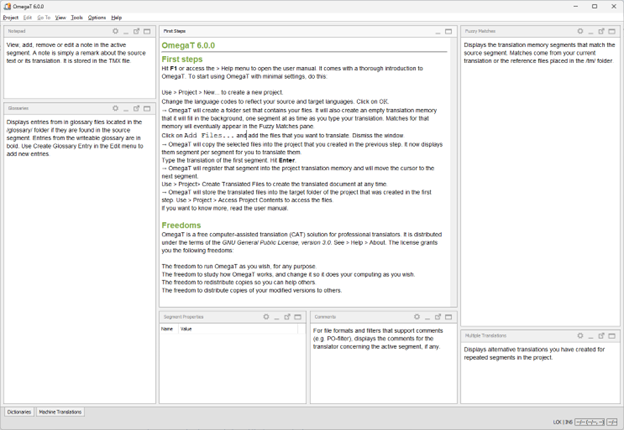
Task: Maximize the Comments pane
Action: (448, 317)
